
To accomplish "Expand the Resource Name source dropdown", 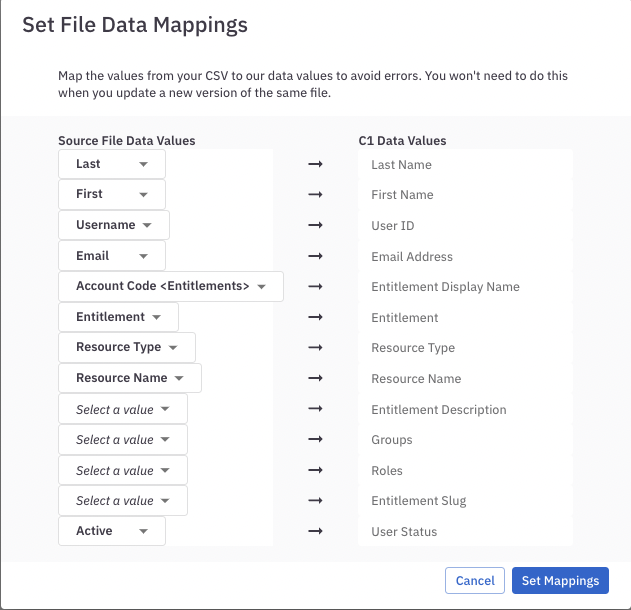I will coord(130,378).
